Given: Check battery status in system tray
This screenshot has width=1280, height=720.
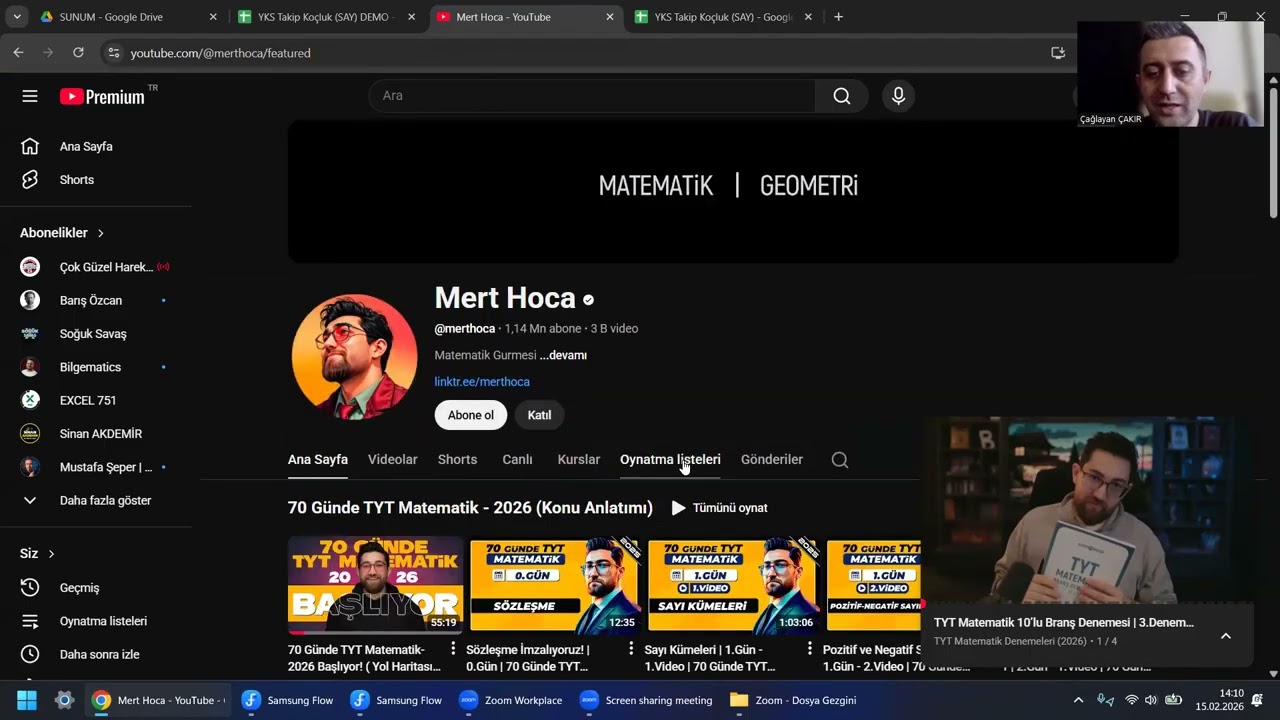Looking at the screenshot, I should pos(1173,700).
